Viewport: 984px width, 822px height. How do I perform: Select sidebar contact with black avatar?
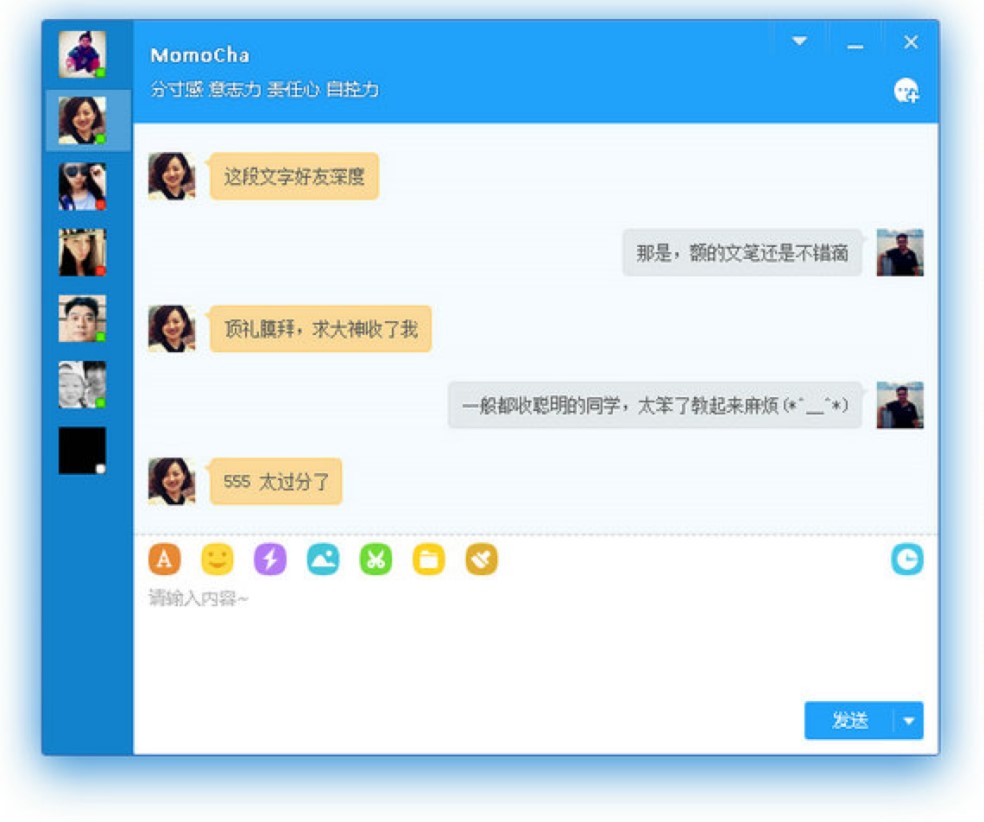82,451
